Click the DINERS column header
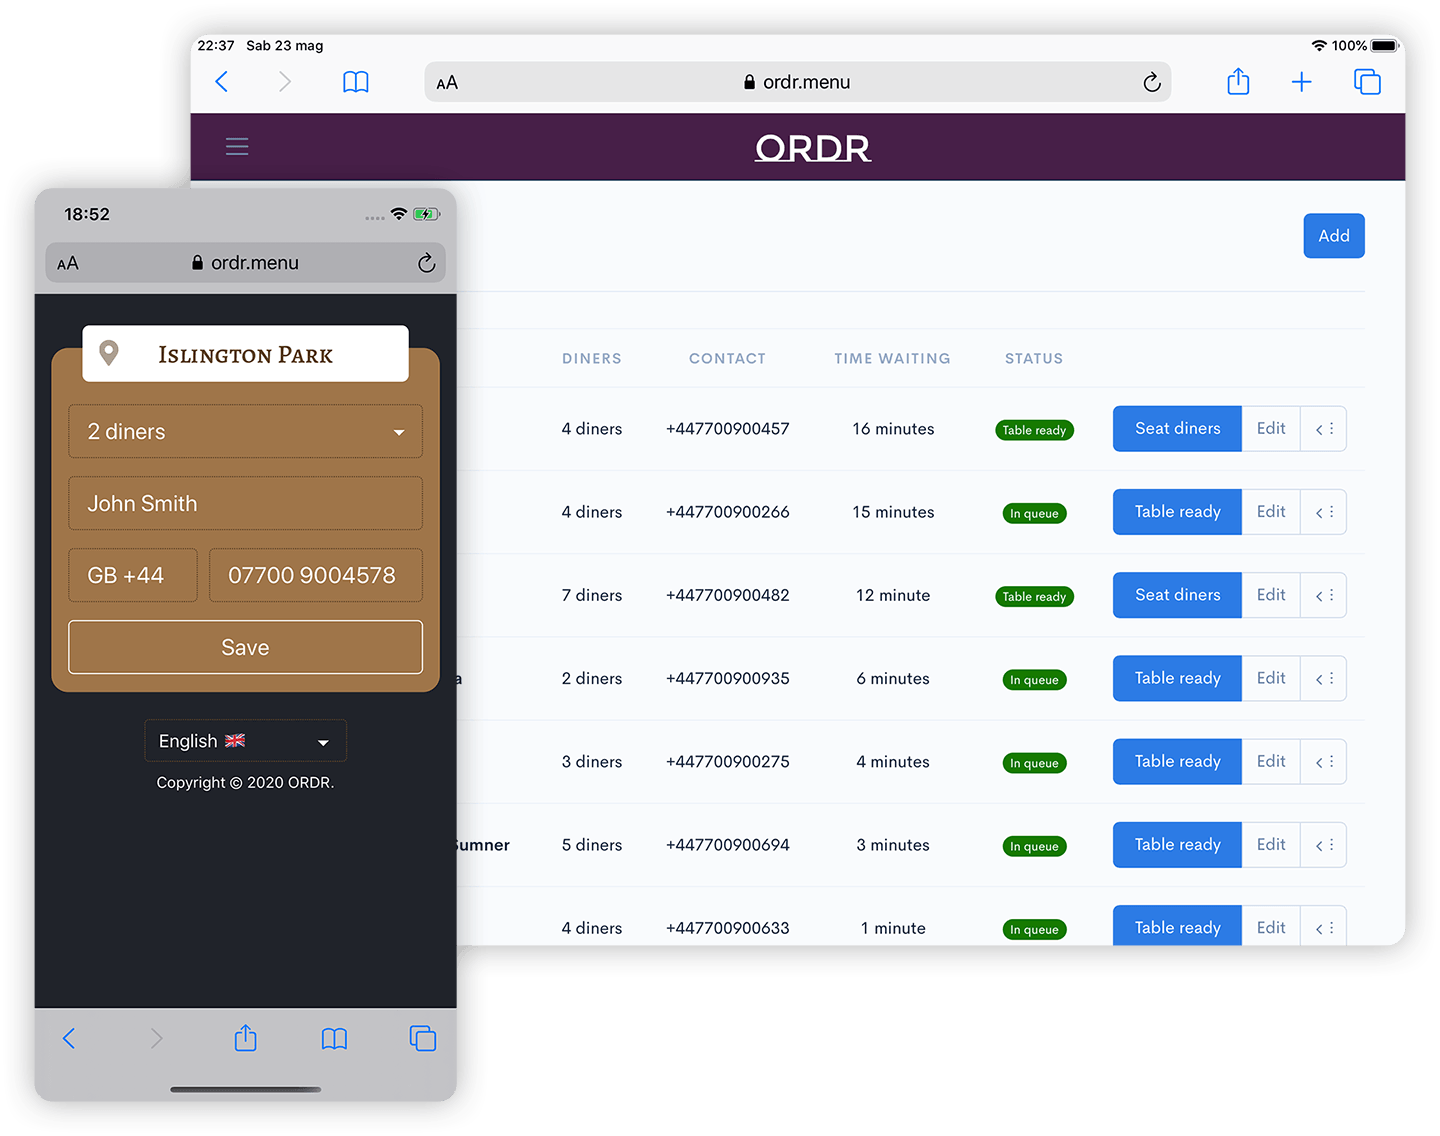Viewport: 1440px width, 1136px height. 592,358
